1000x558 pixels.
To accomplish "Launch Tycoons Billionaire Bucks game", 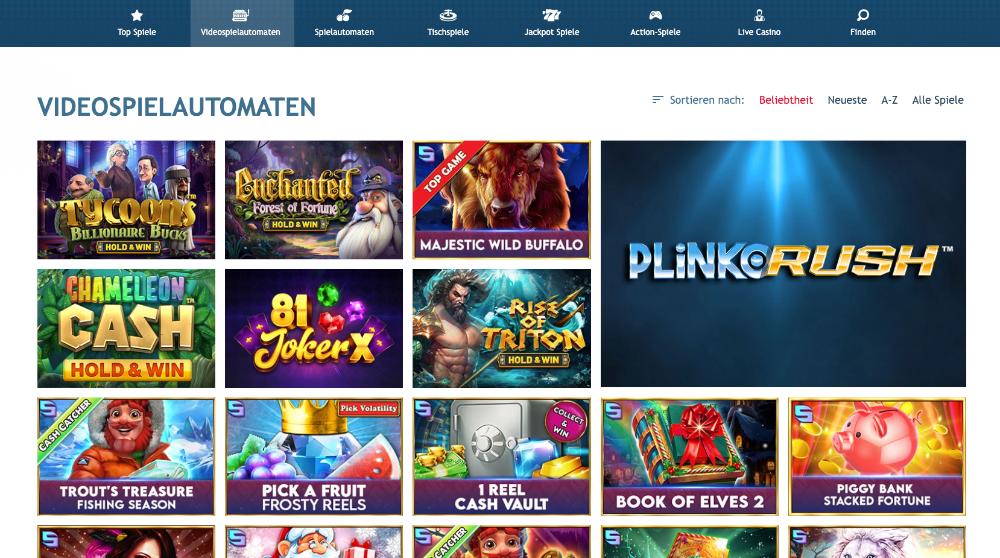I will click(126, 200).
